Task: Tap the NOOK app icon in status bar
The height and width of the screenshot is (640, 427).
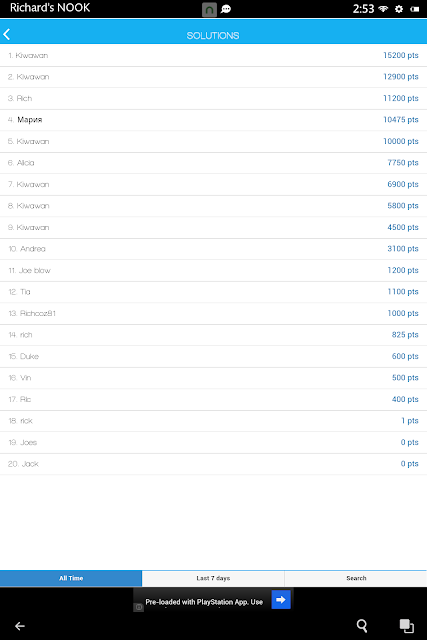Action: click(x=209, y=9)
